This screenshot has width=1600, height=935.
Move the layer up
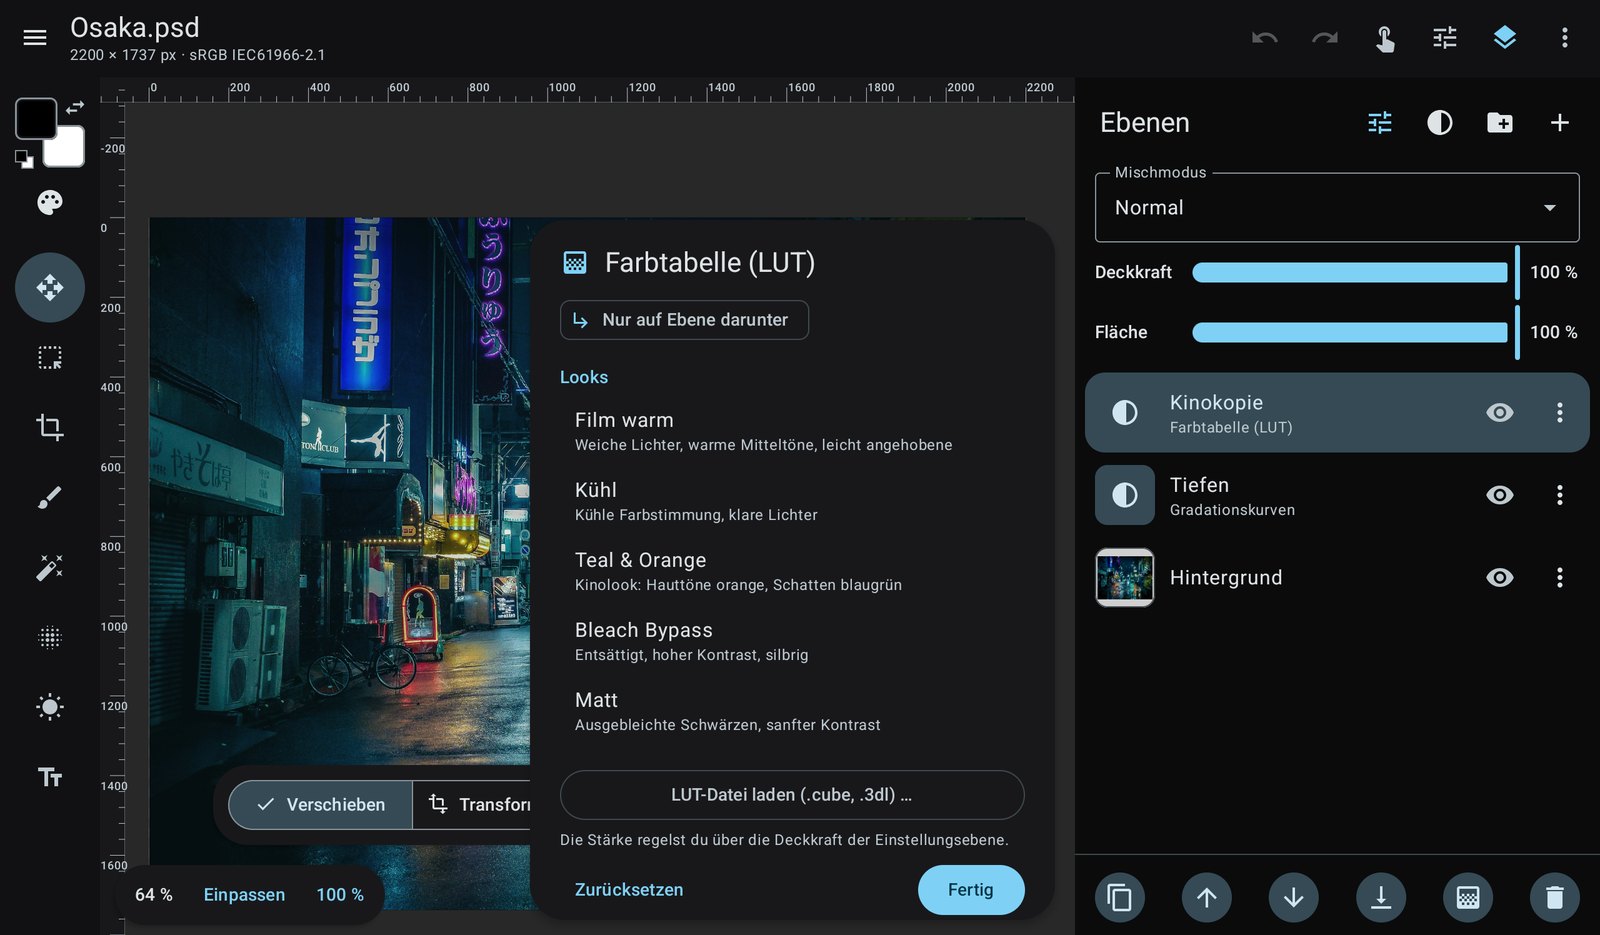pos(1207,898)
